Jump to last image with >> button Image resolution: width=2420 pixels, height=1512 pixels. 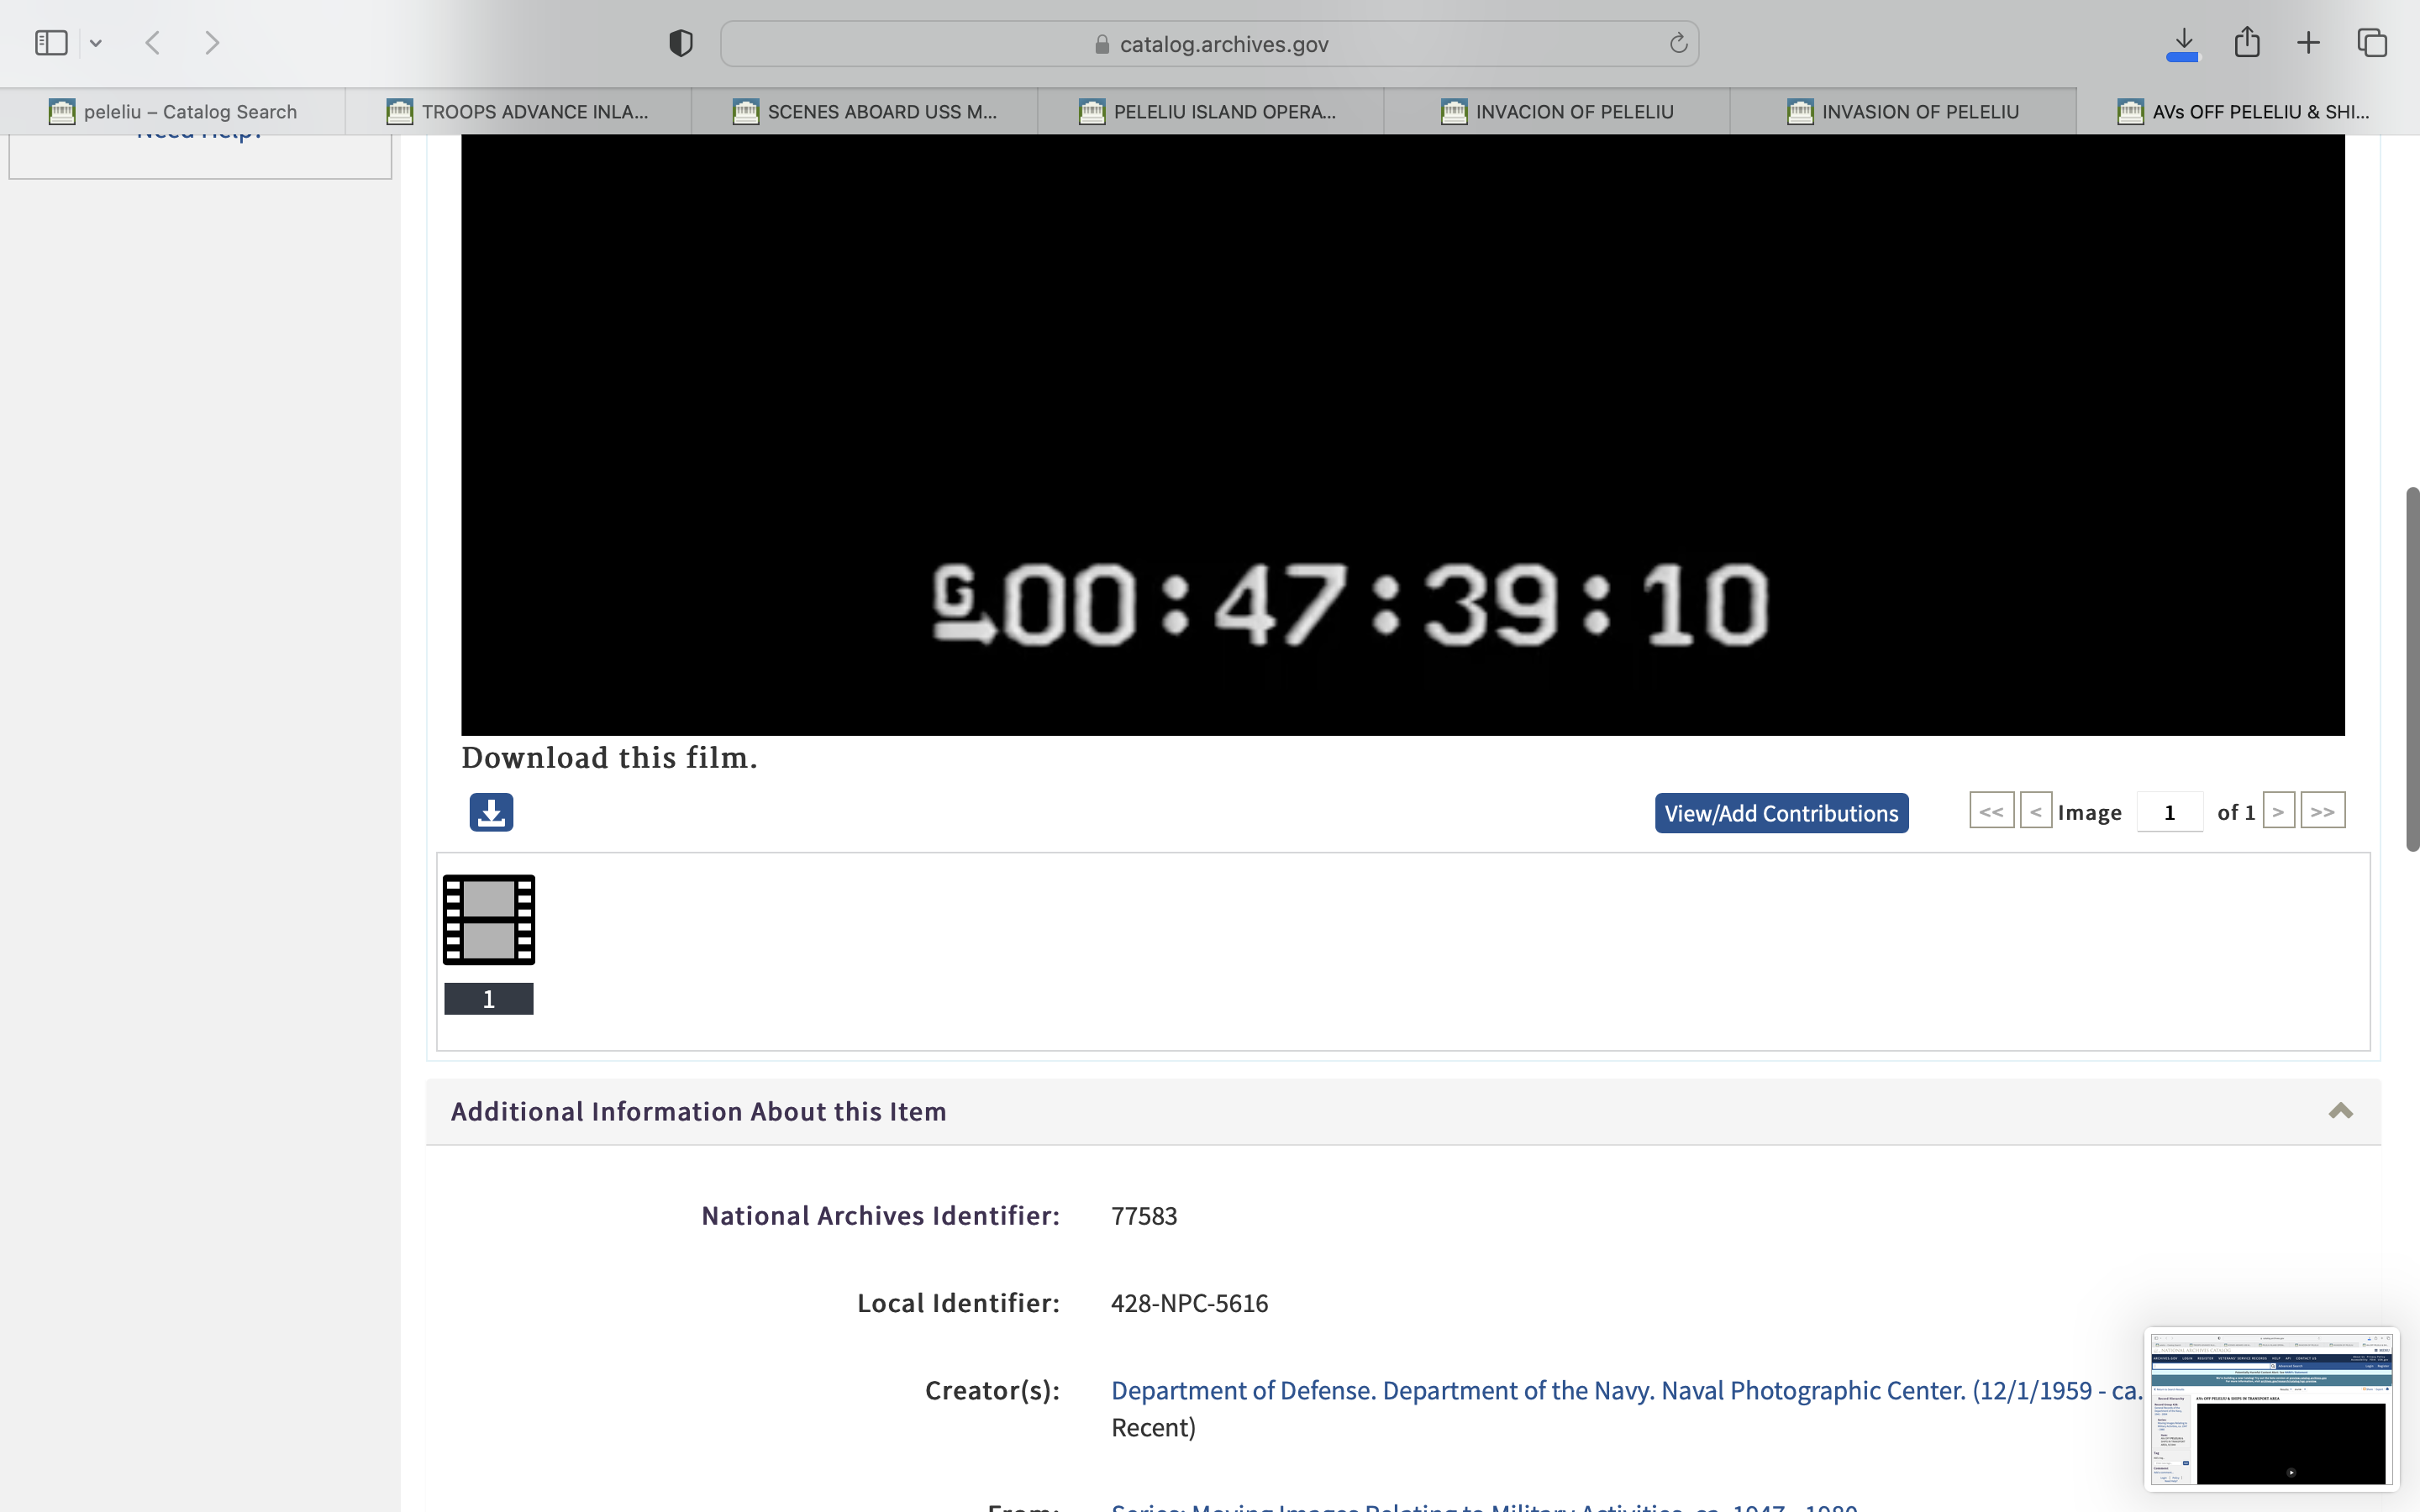click(2322, 811)
